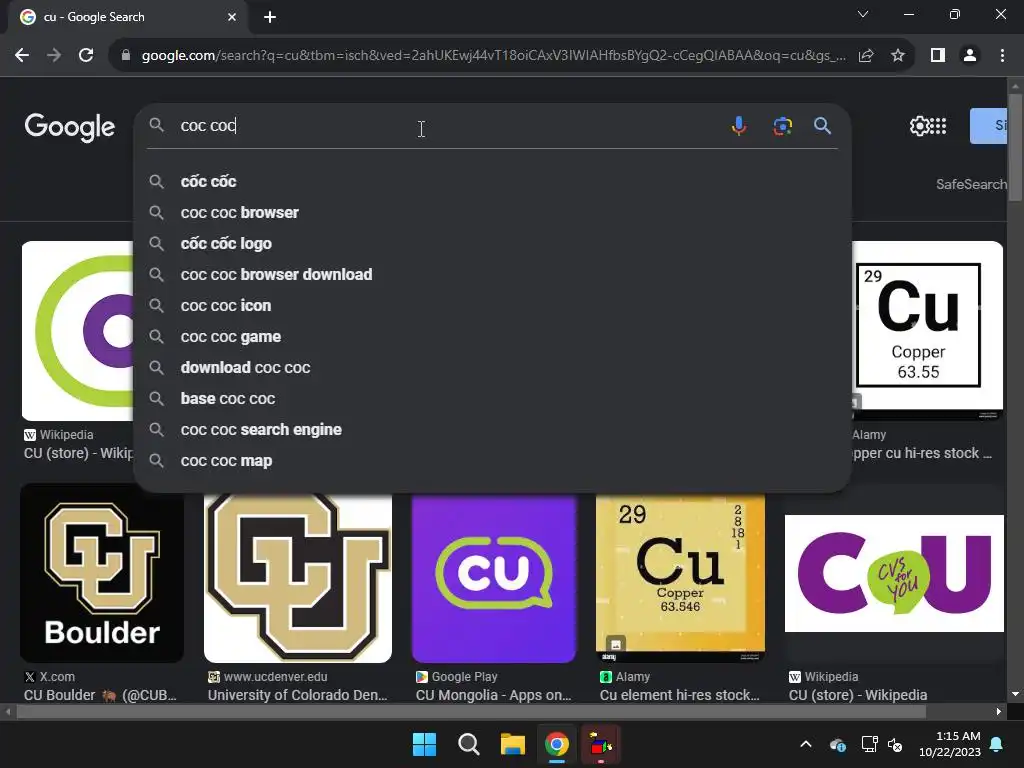Share this page icon in address bar
This screenshot has width=1024, height=768.
tap(866, 56)
